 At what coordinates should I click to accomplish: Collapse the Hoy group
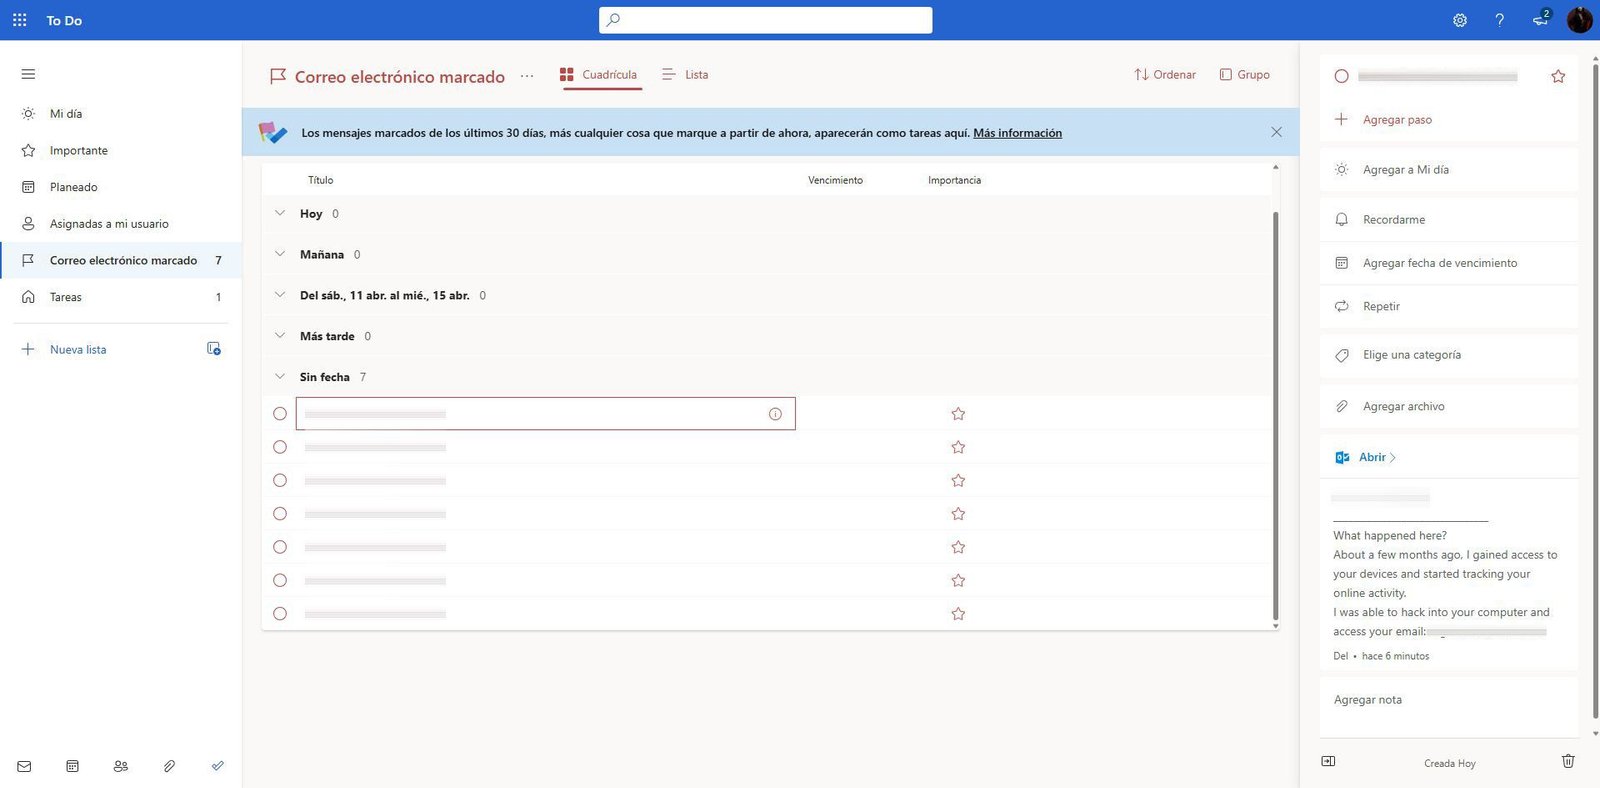click(x=280, y=213)
